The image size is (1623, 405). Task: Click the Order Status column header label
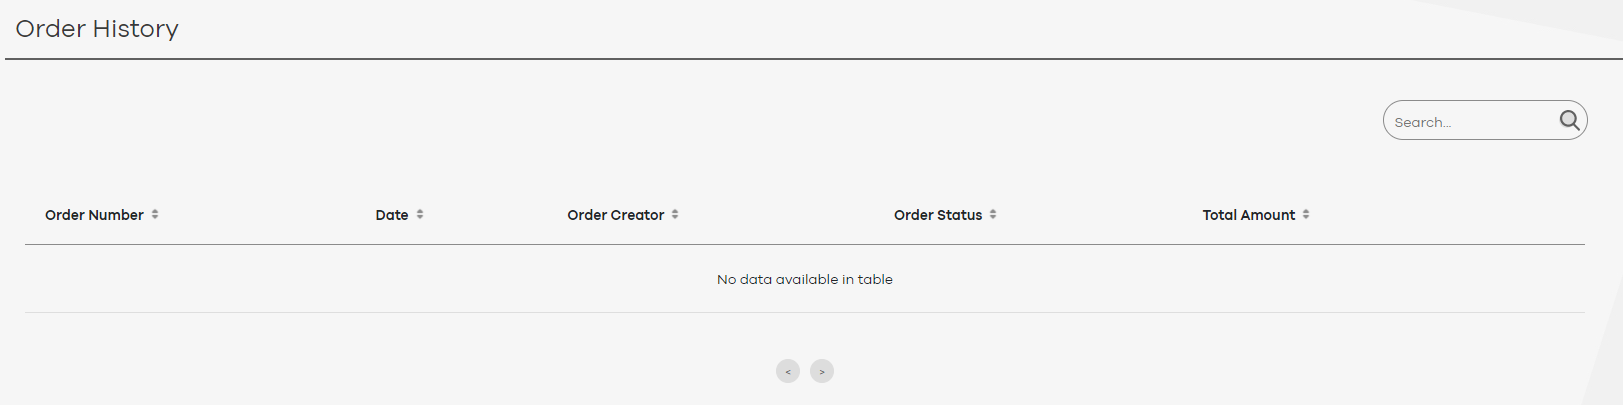click(x=938, y=215)
